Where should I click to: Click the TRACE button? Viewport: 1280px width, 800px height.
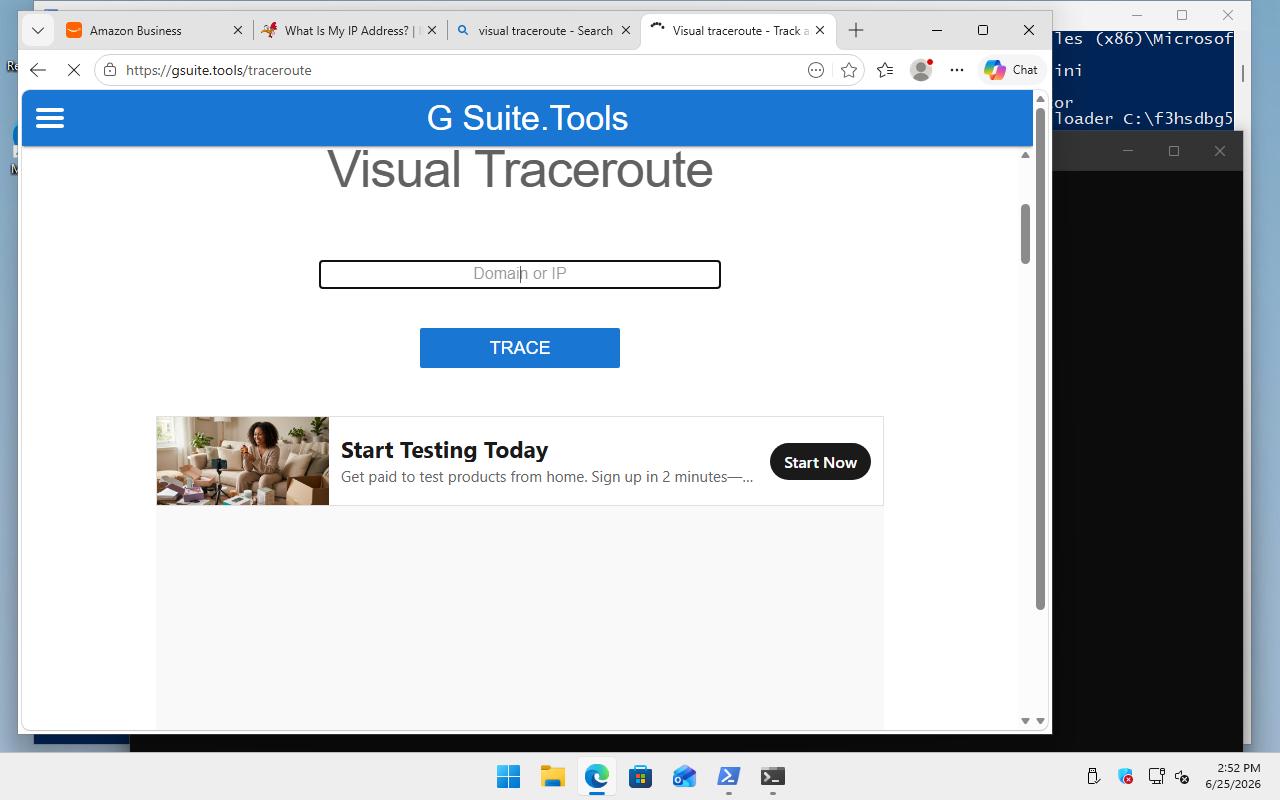coord(520,348)
